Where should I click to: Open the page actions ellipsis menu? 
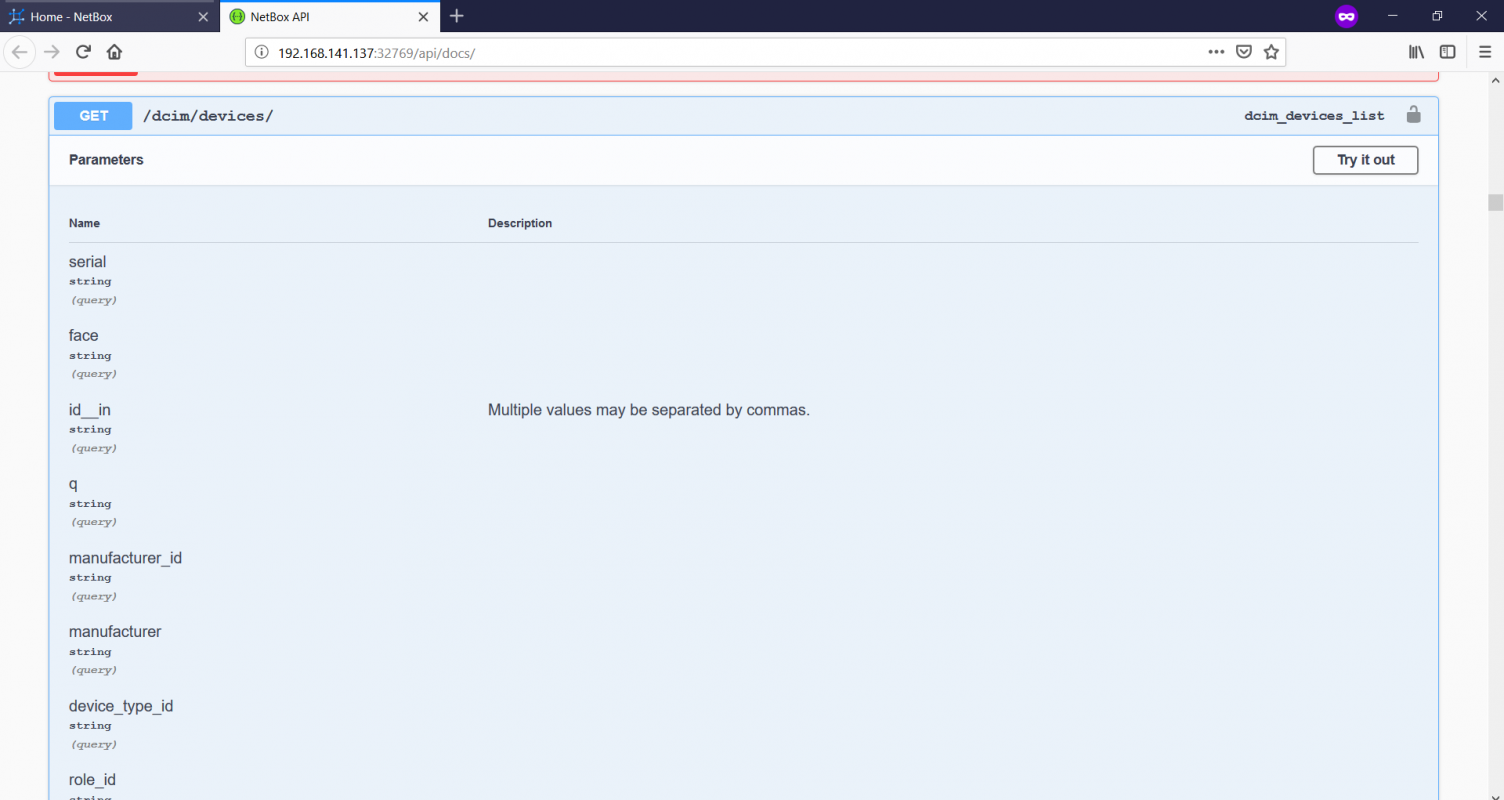(1216, 51)
